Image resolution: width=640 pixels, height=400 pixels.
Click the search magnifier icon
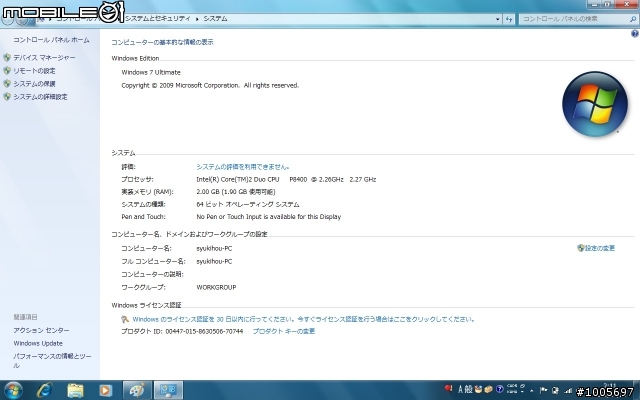pyautogui.click(x=633, y=19)
